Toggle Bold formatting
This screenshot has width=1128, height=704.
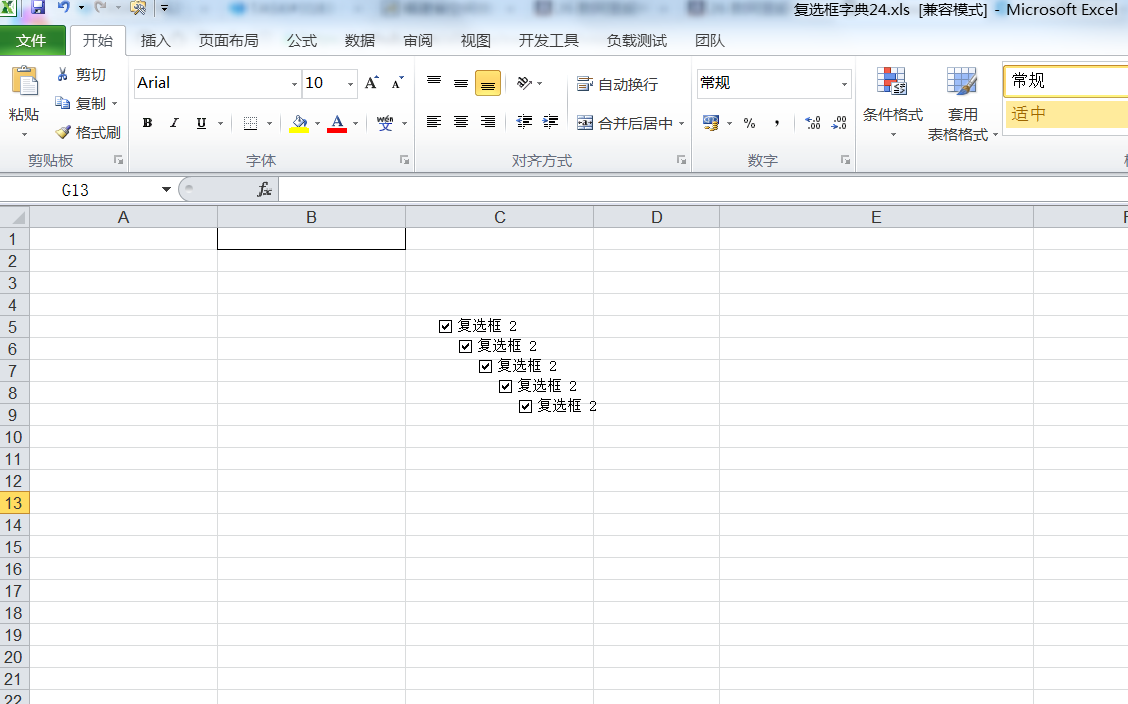click(x=147, y=123)
